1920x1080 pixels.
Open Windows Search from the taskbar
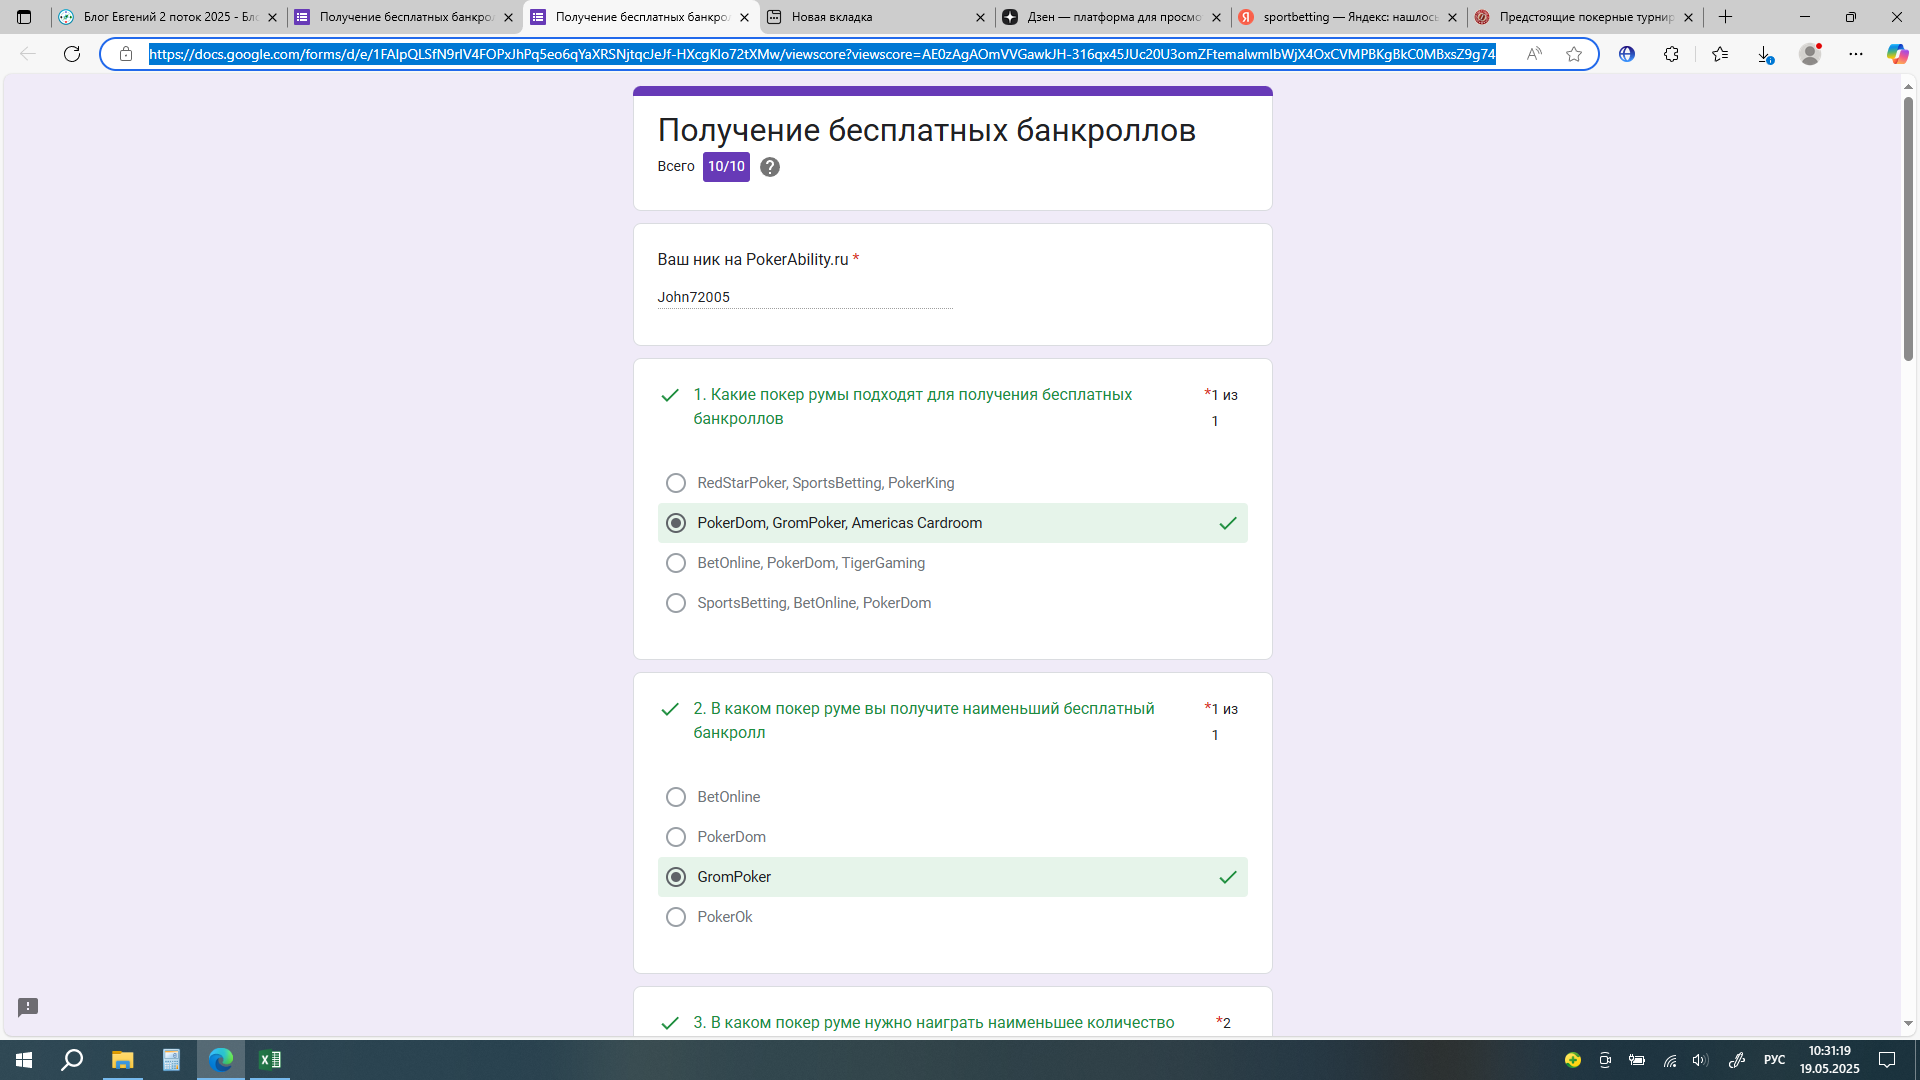pyautogui.click(x=72, y=1060)
